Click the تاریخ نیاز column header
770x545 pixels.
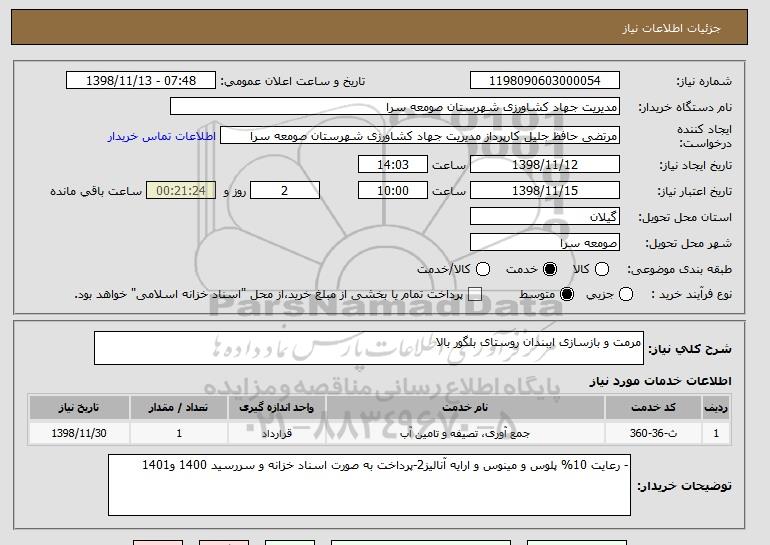[x=79, y=408]
